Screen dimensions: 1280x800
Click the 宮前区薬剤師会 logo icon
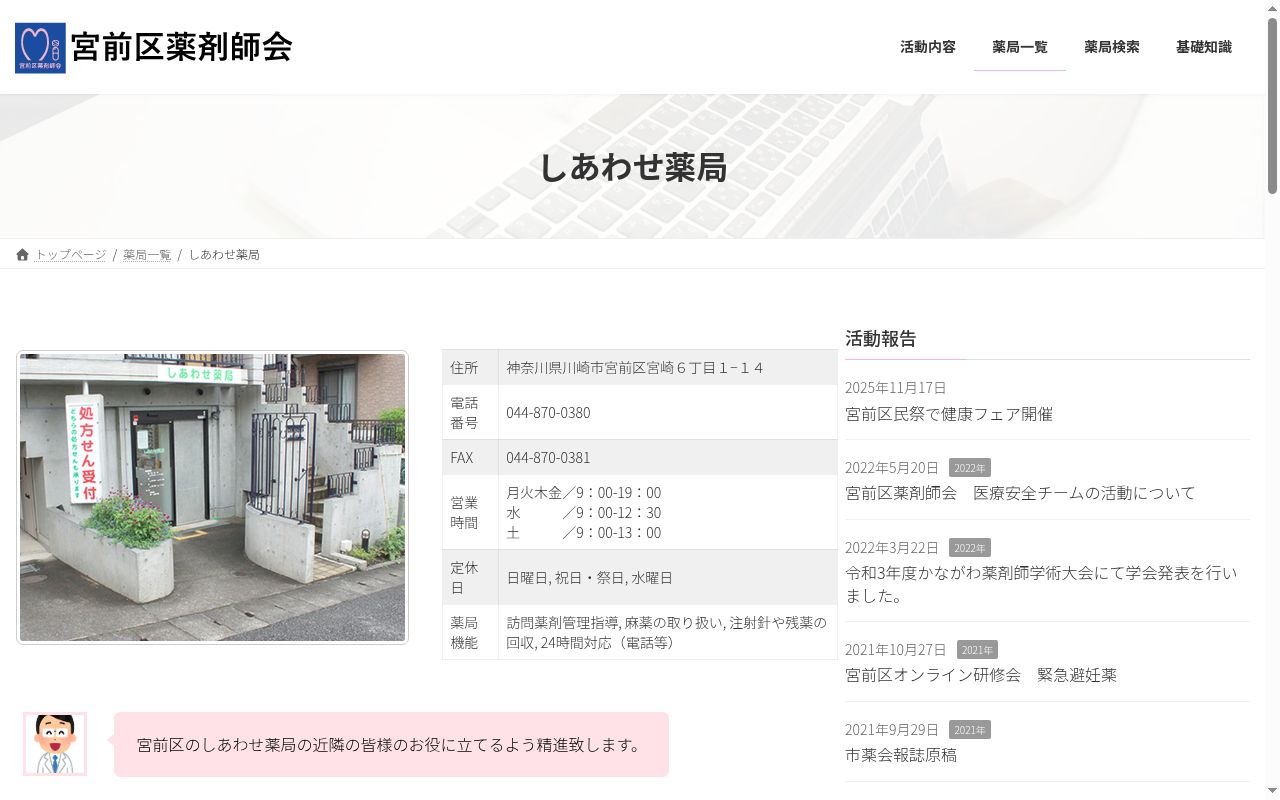click(40, 48)
